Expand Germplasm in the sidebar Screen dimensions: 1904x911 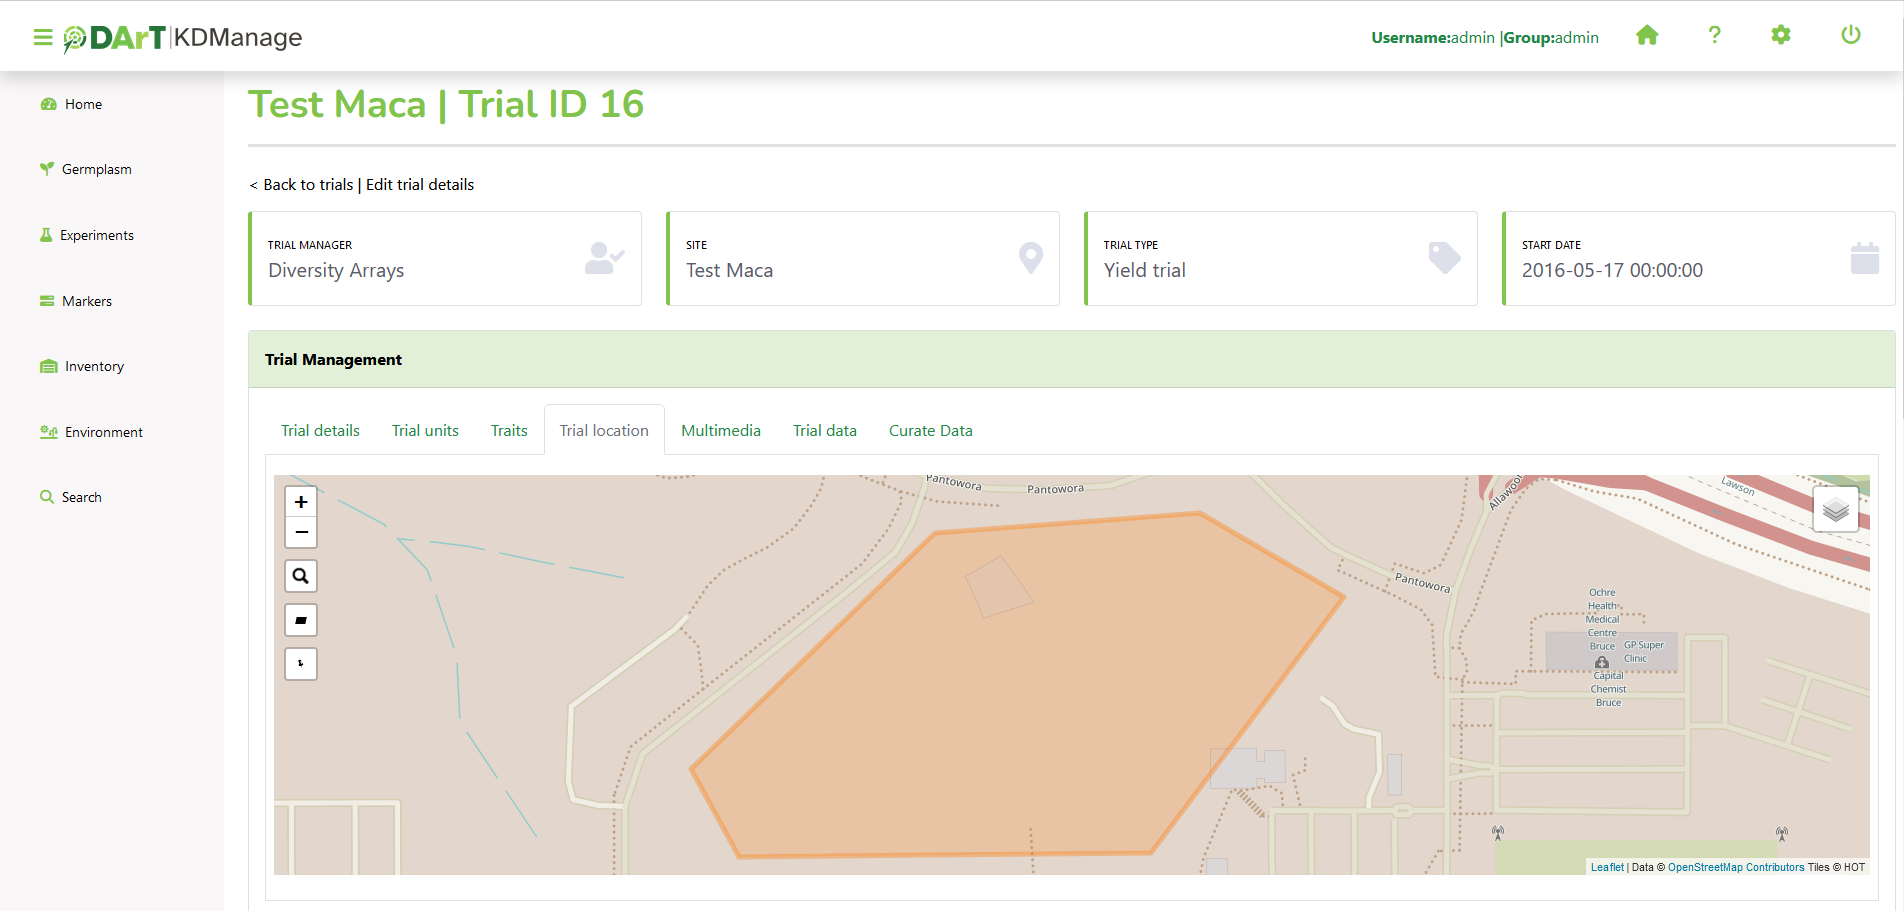pyautogui.click(x=96, y=170)
